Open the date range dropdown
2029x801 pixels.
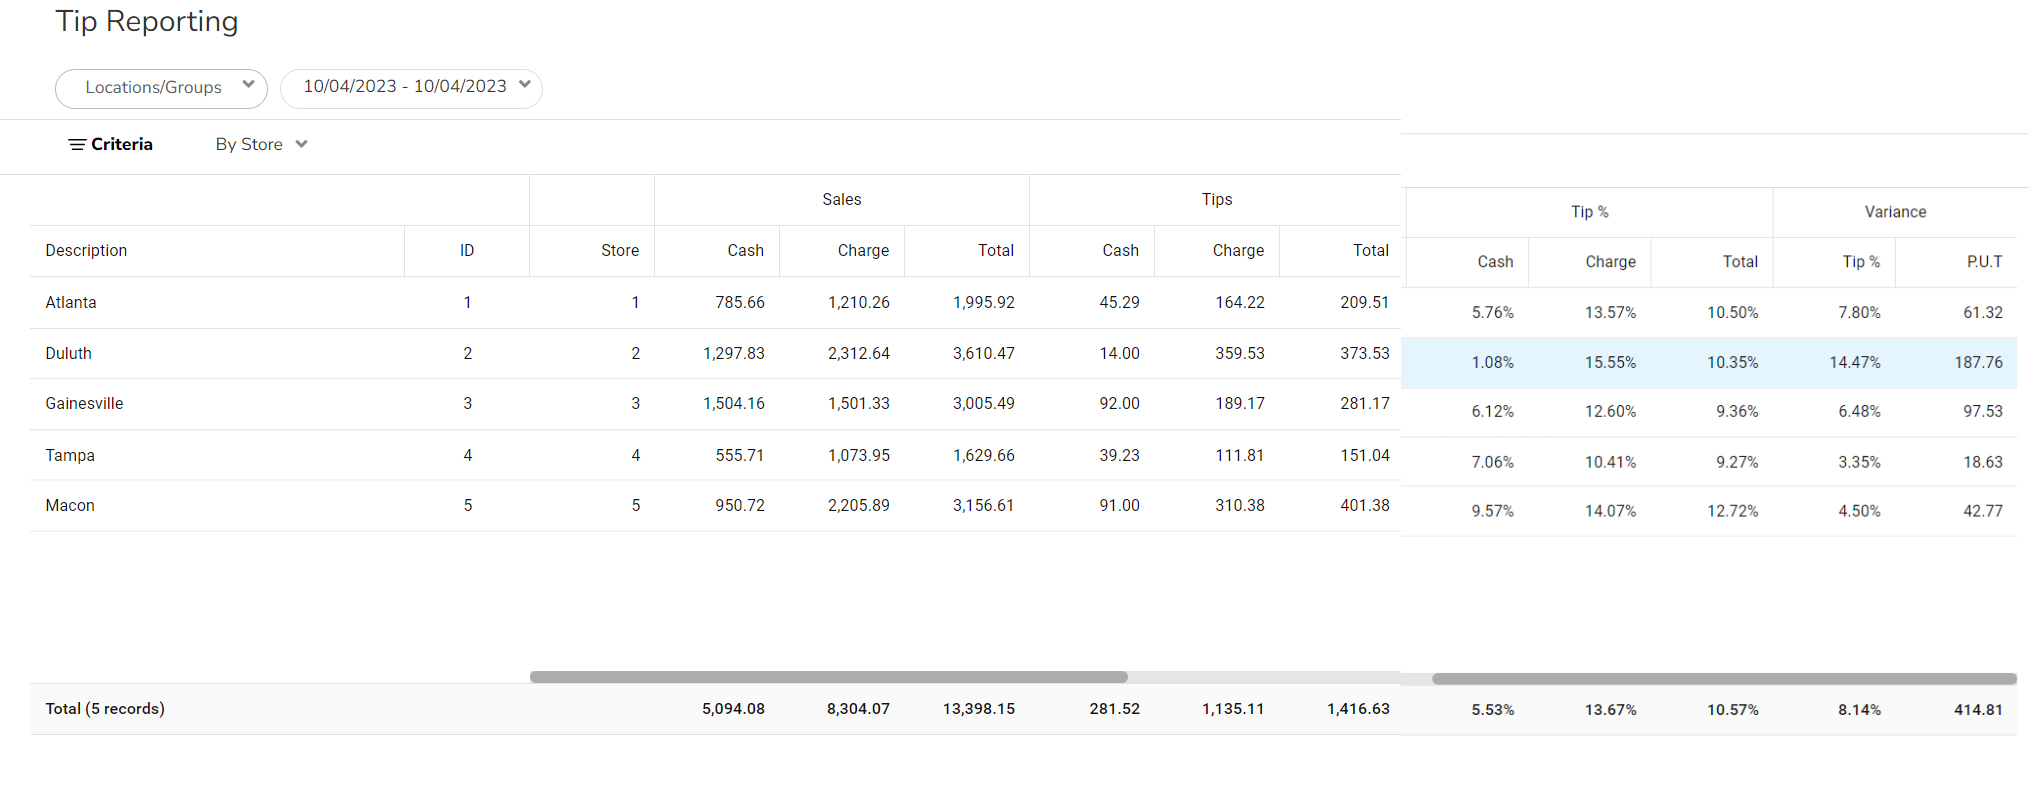click(x=411, y=88)
